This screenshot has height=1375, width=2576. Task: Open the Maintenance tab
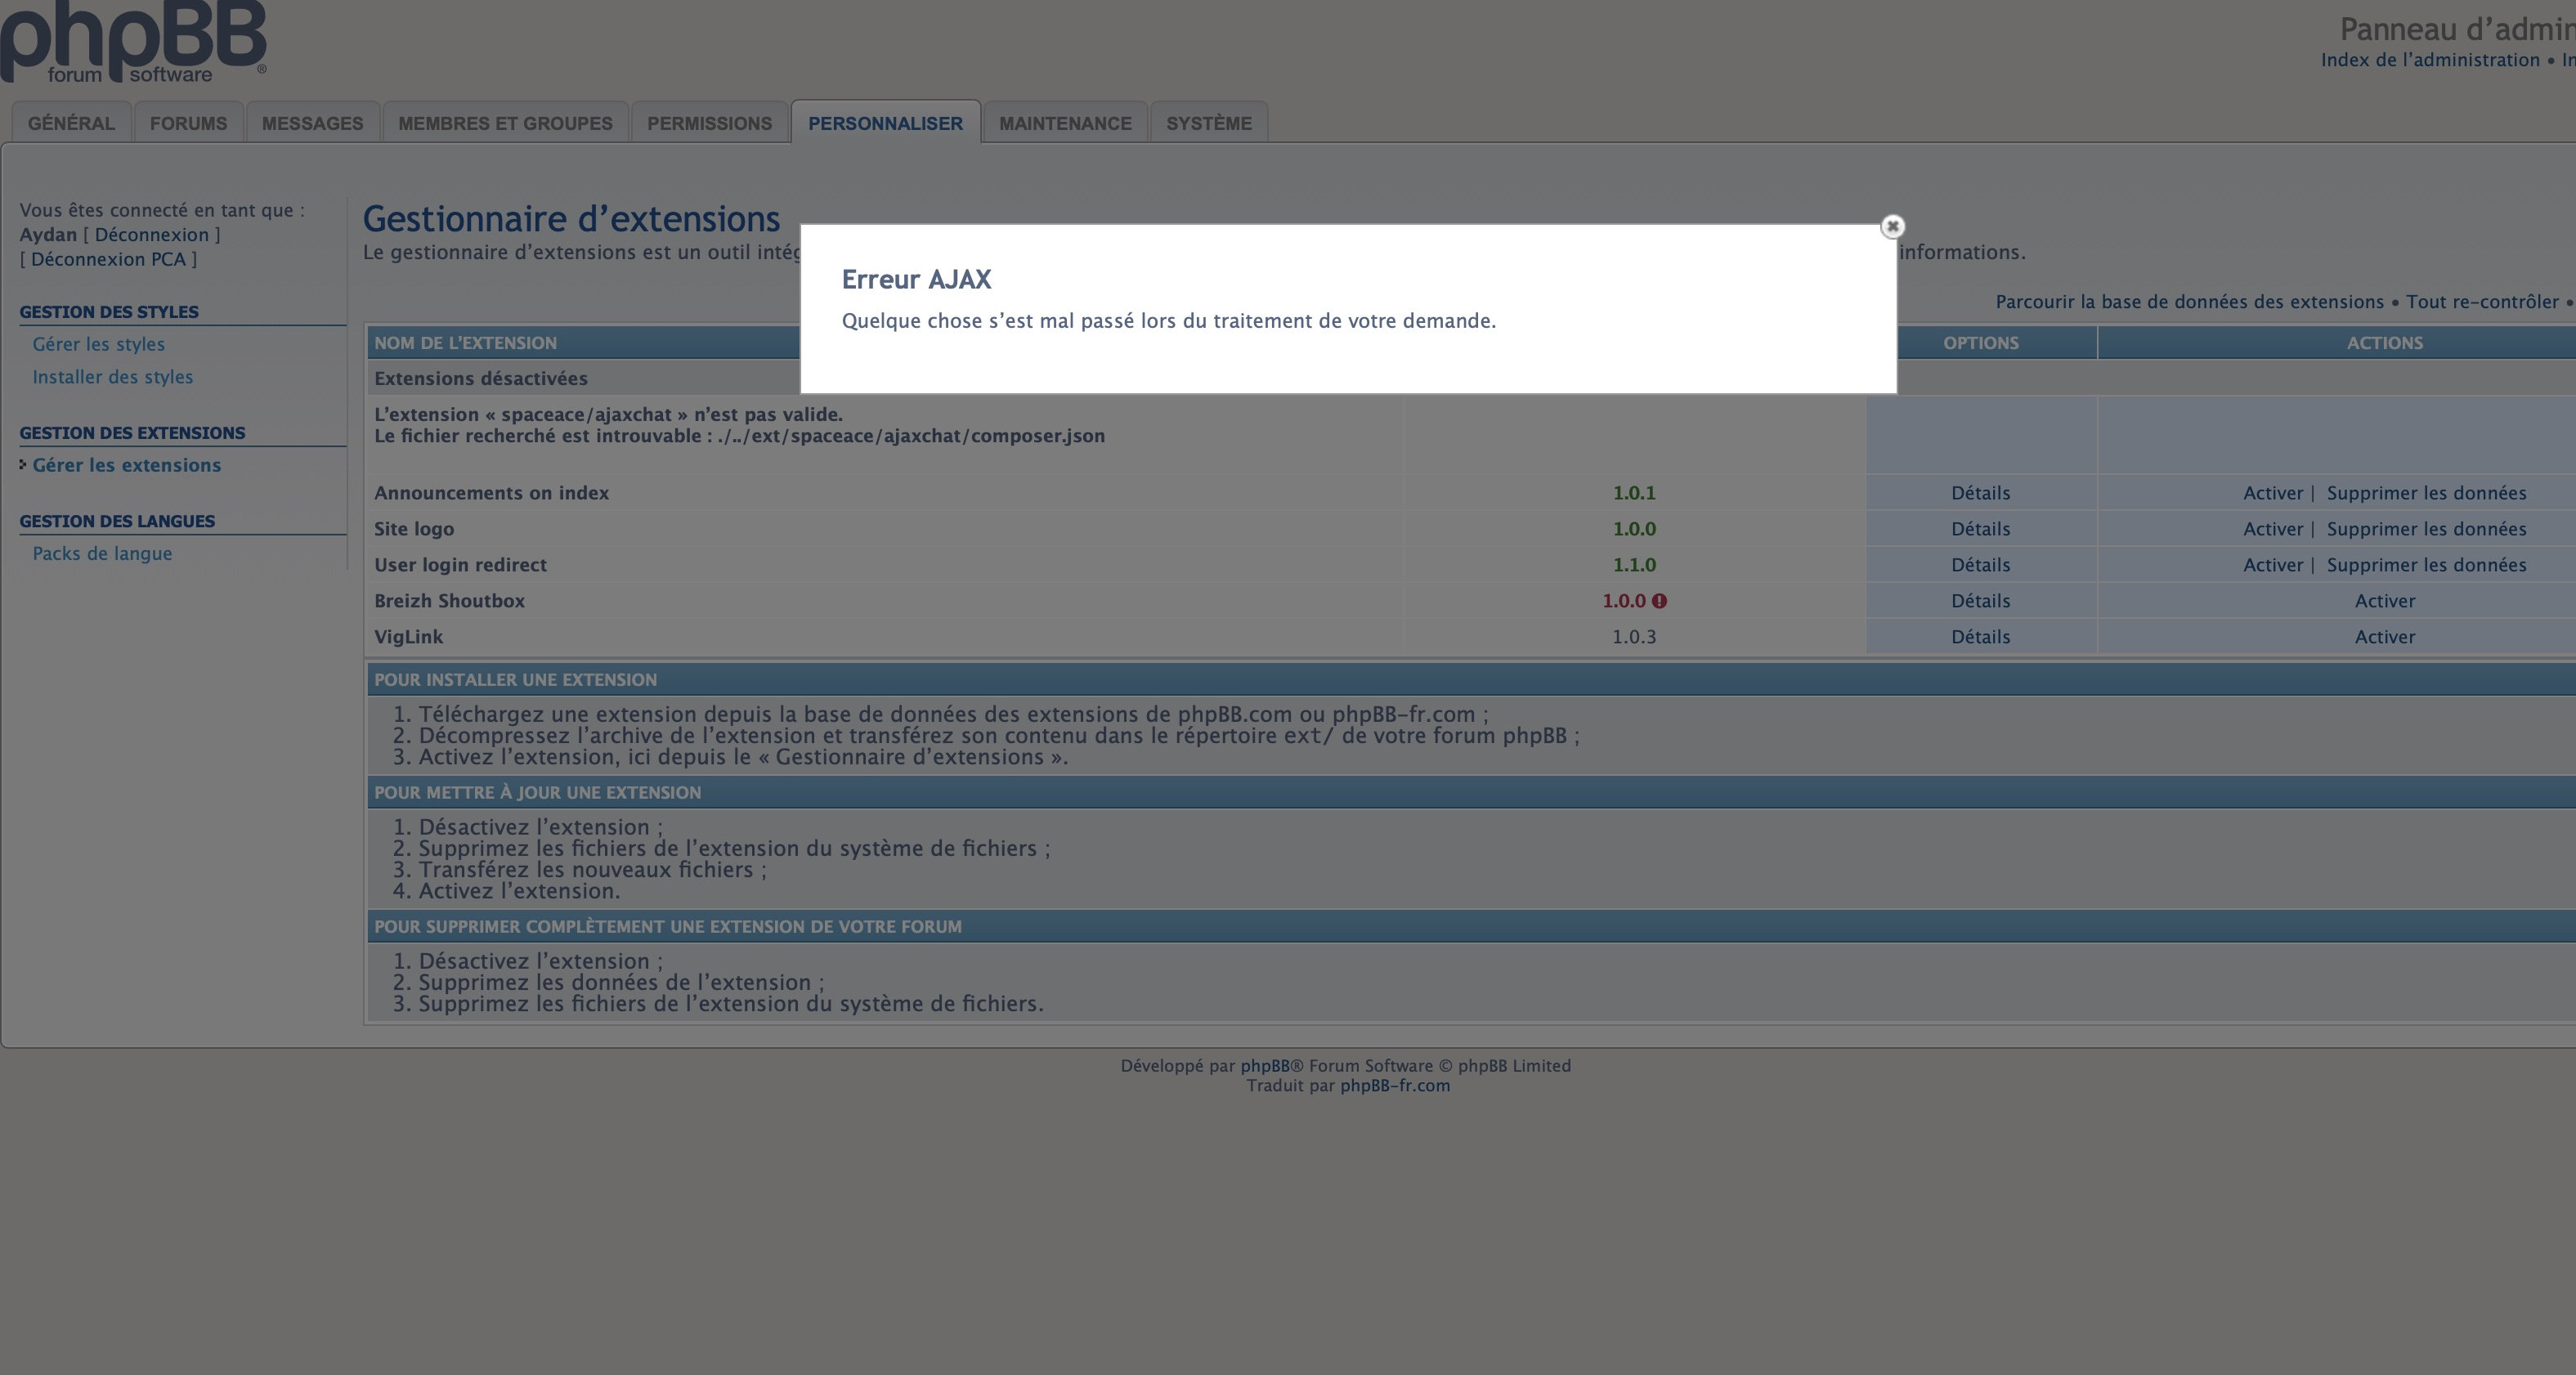(1065, 123)
